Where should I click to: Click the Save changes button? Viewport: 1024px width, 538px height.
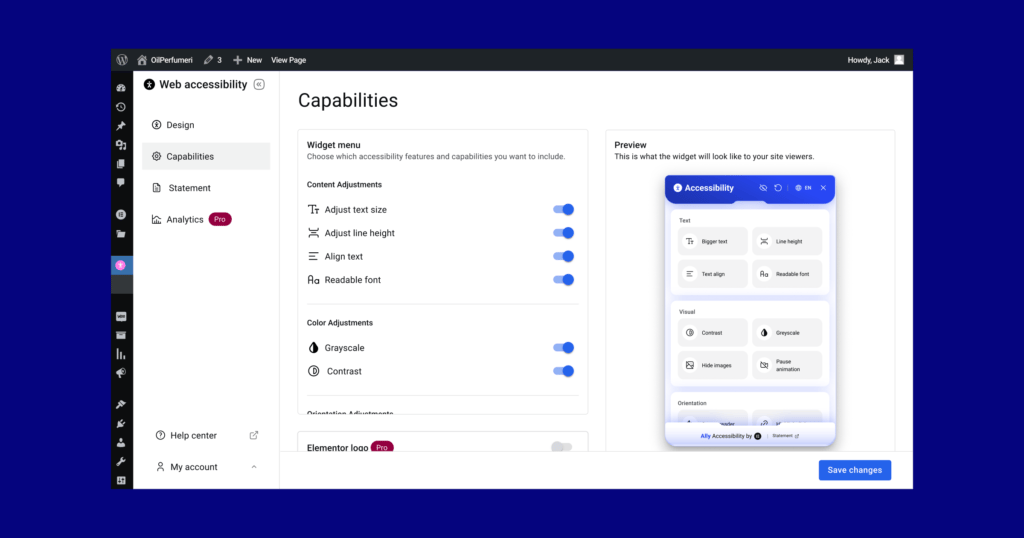tap(855, 470)
